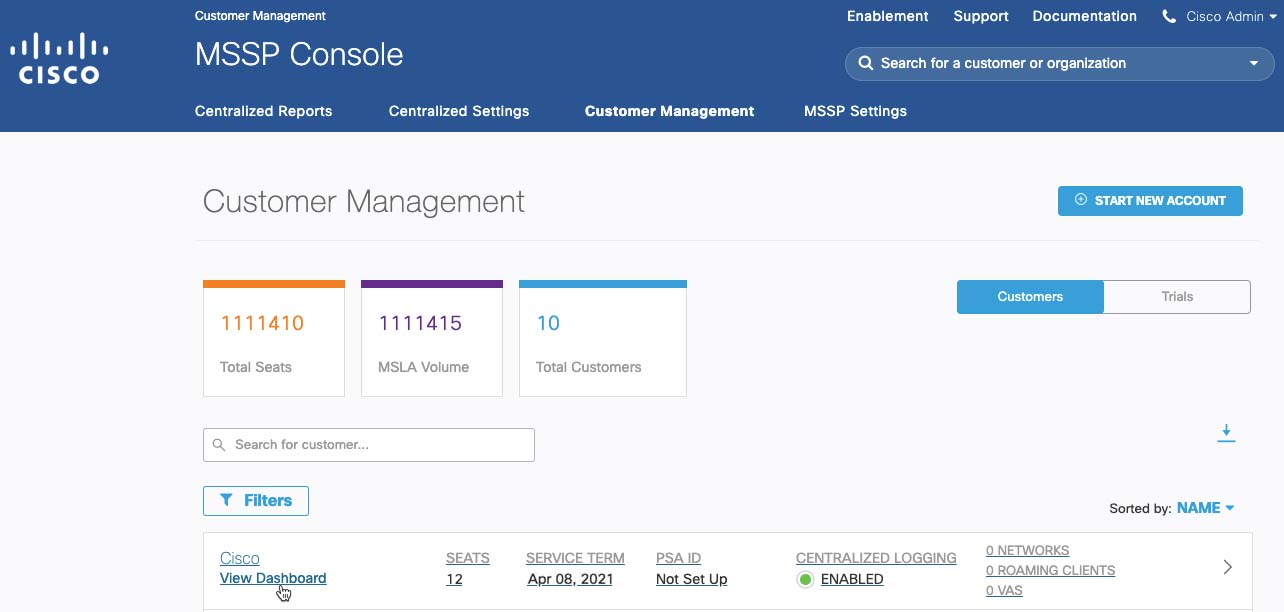Download the customer list with the arrow icon
The height and width of the screenshot is (612, 1284).
click(1226, 433)
